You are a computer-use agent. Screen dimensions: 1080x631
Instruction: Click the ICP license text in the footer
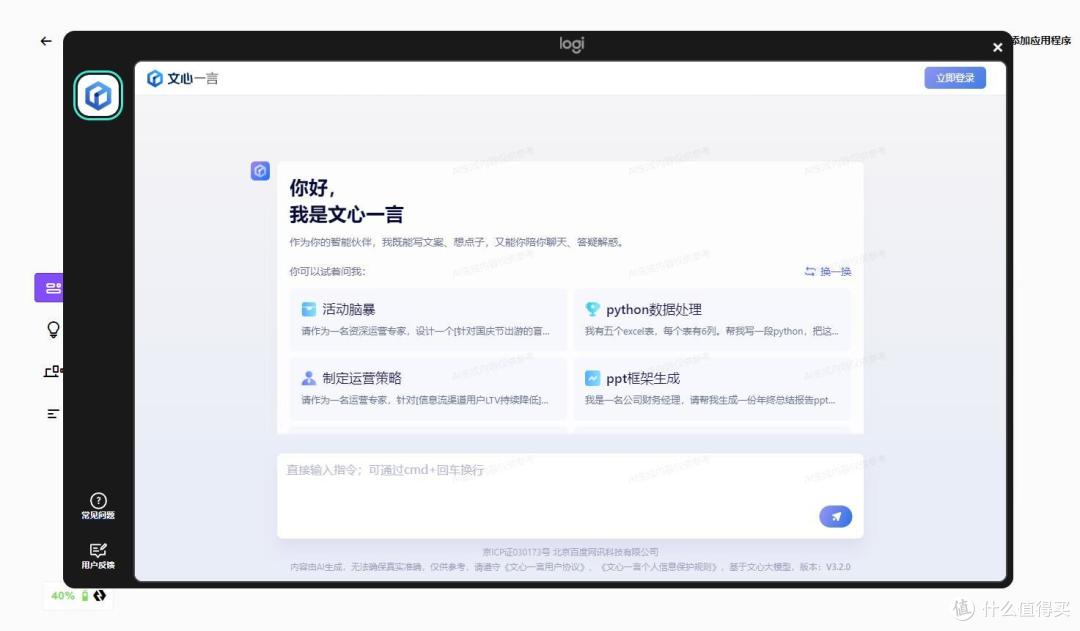570,552
